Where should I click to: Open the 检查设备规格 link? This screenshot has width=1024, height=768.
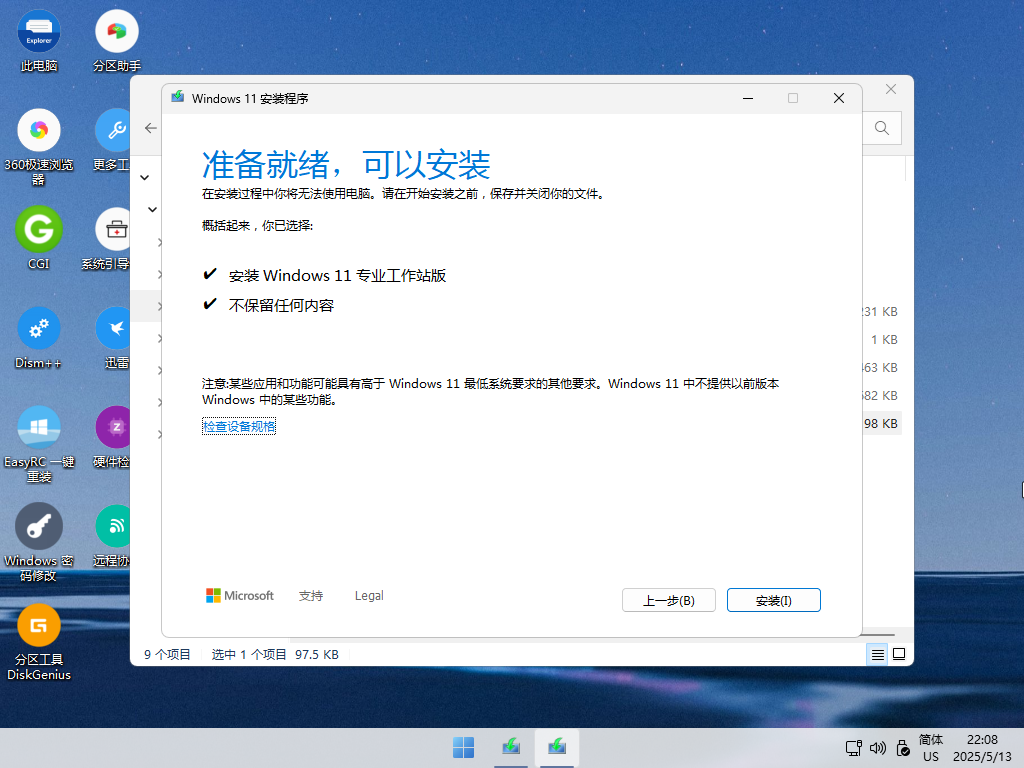tap(239, 426)
